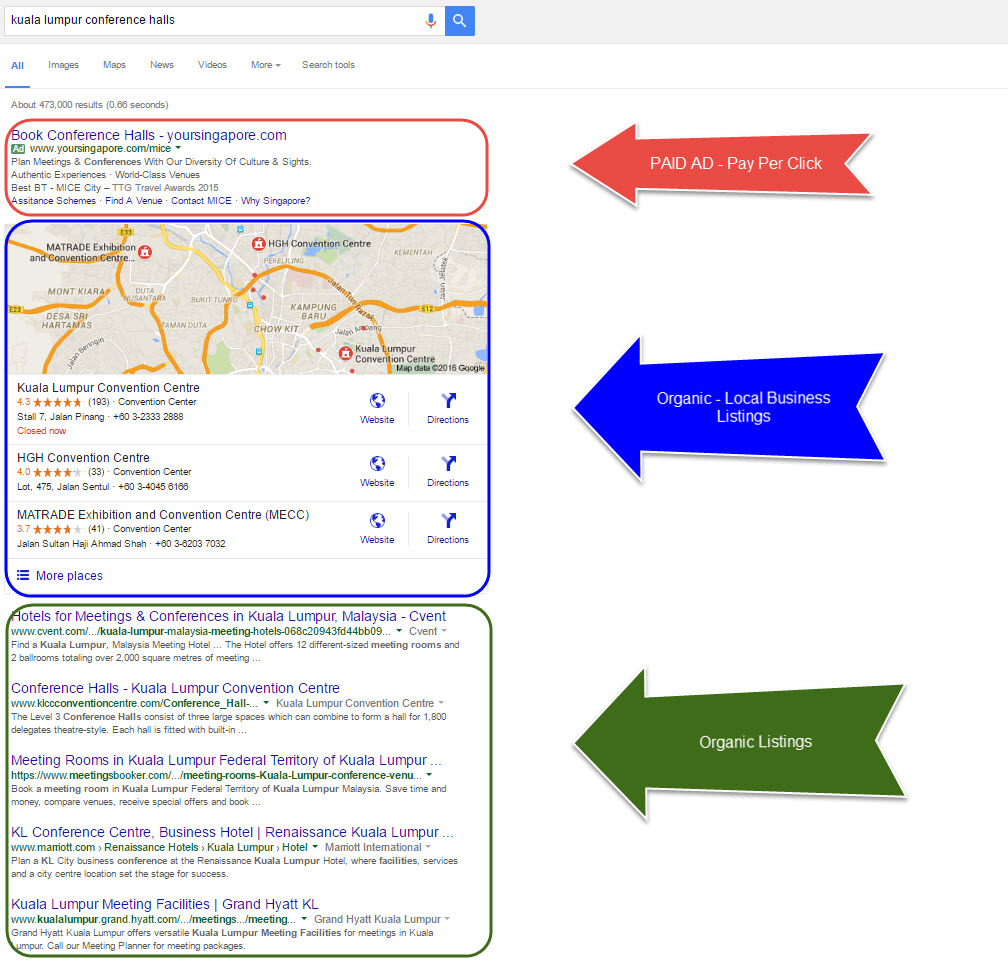Click the 'Jalan Sultan Haji Ahmad Shah' address

pos(82,544)
